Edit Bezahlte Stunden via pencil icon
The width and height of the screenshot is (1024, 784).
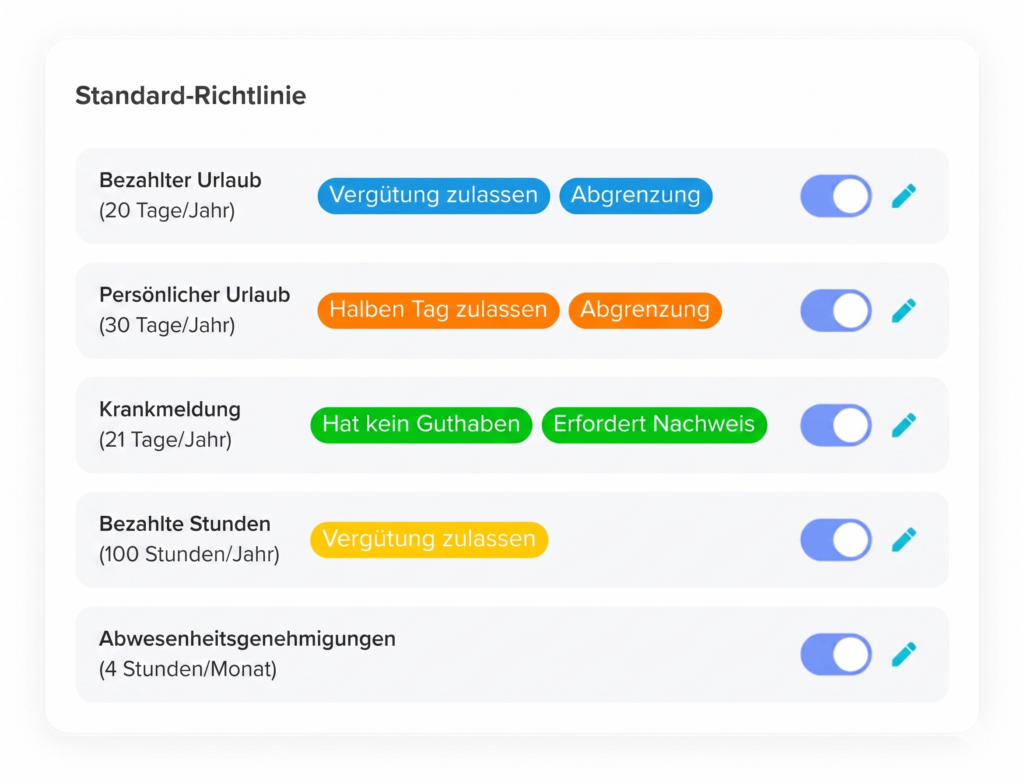pyautogui.click(x=904, y=540)
